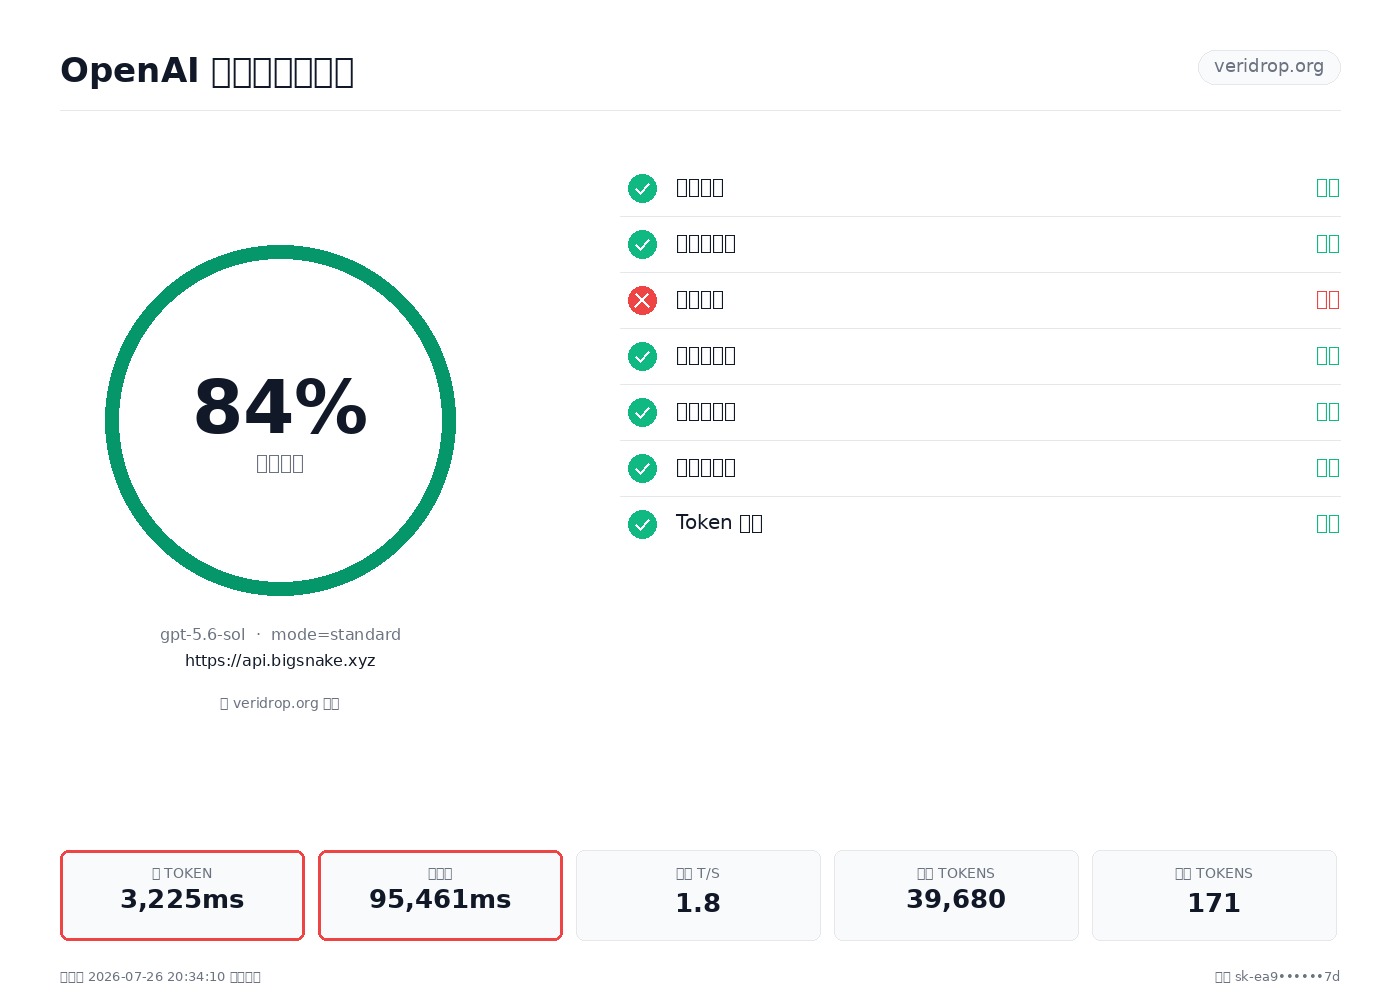The height and width of the screenshot is (1000, 1400).
Task: Click the green checkmark directly below the red X
Action: pyautogui.click(x=642, y=356)
